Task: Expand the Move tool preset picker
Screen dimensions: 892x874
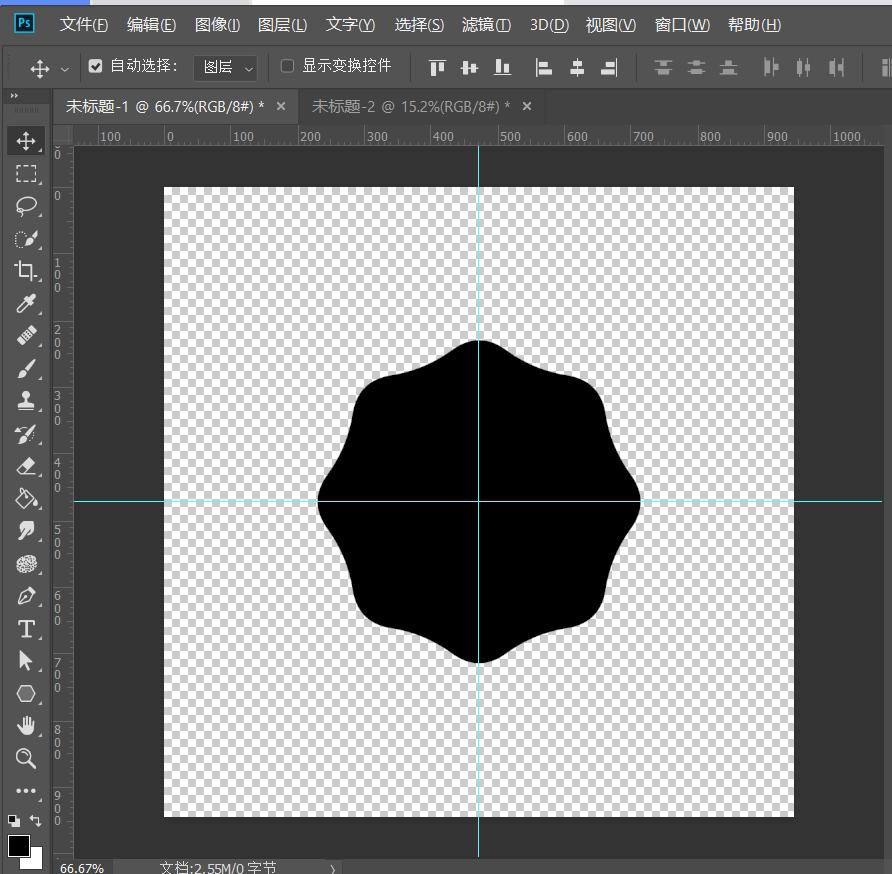Action: pos(65,68)
